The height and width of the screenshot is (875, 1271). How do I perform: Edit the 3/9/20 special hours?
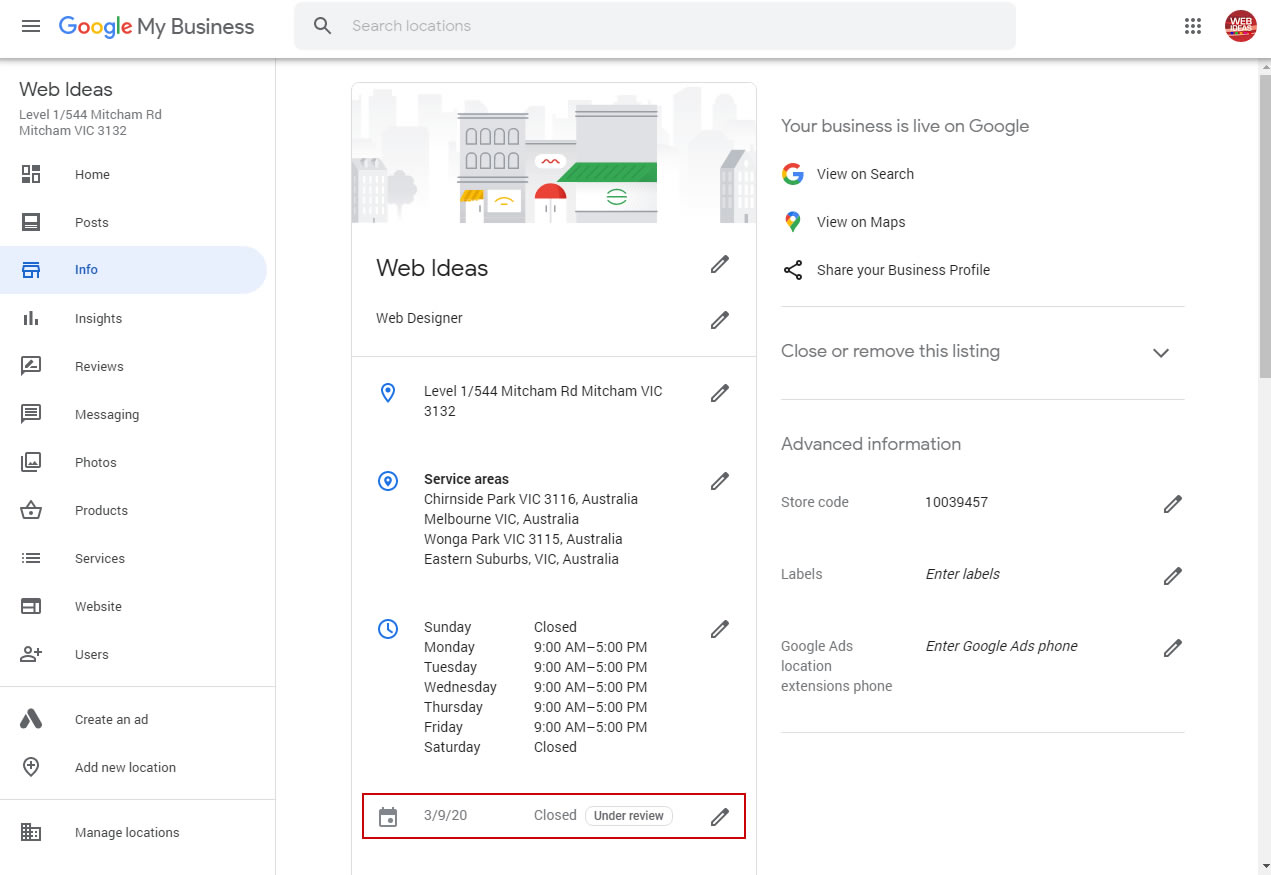[719, 817]
